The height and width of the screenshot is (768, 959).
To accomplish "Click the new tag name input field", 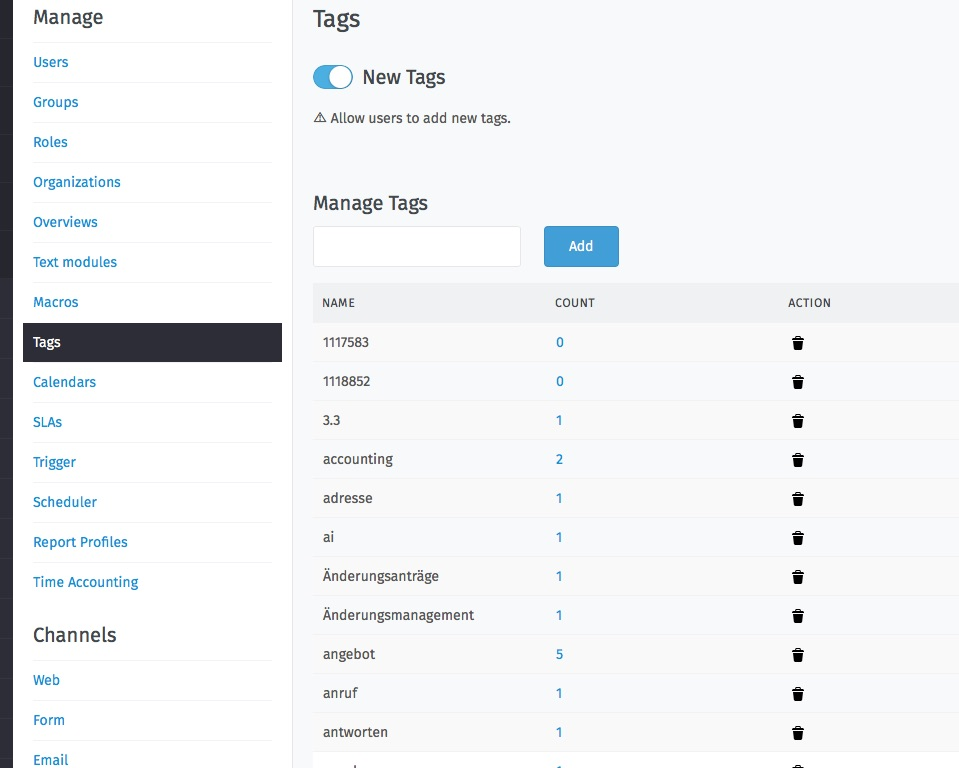I will [416, 246].
